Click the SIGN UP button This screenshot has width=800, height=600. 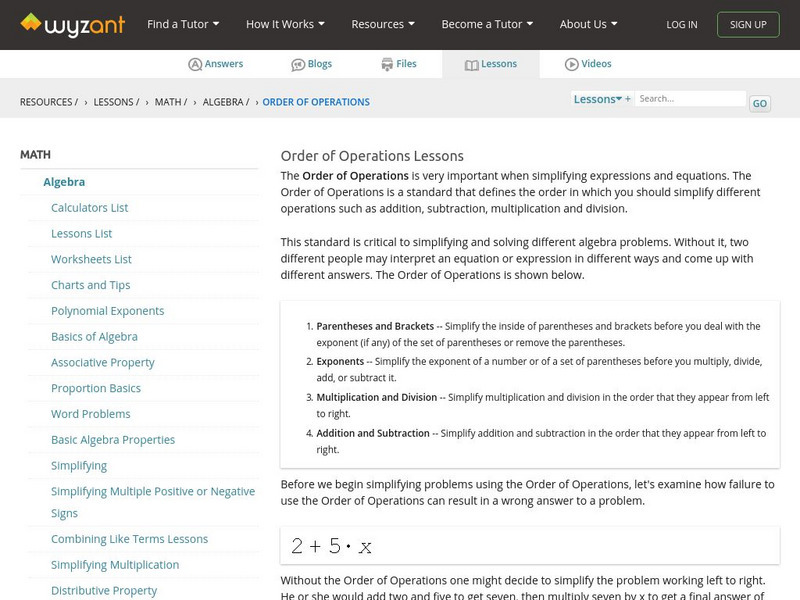coord(748,24)
